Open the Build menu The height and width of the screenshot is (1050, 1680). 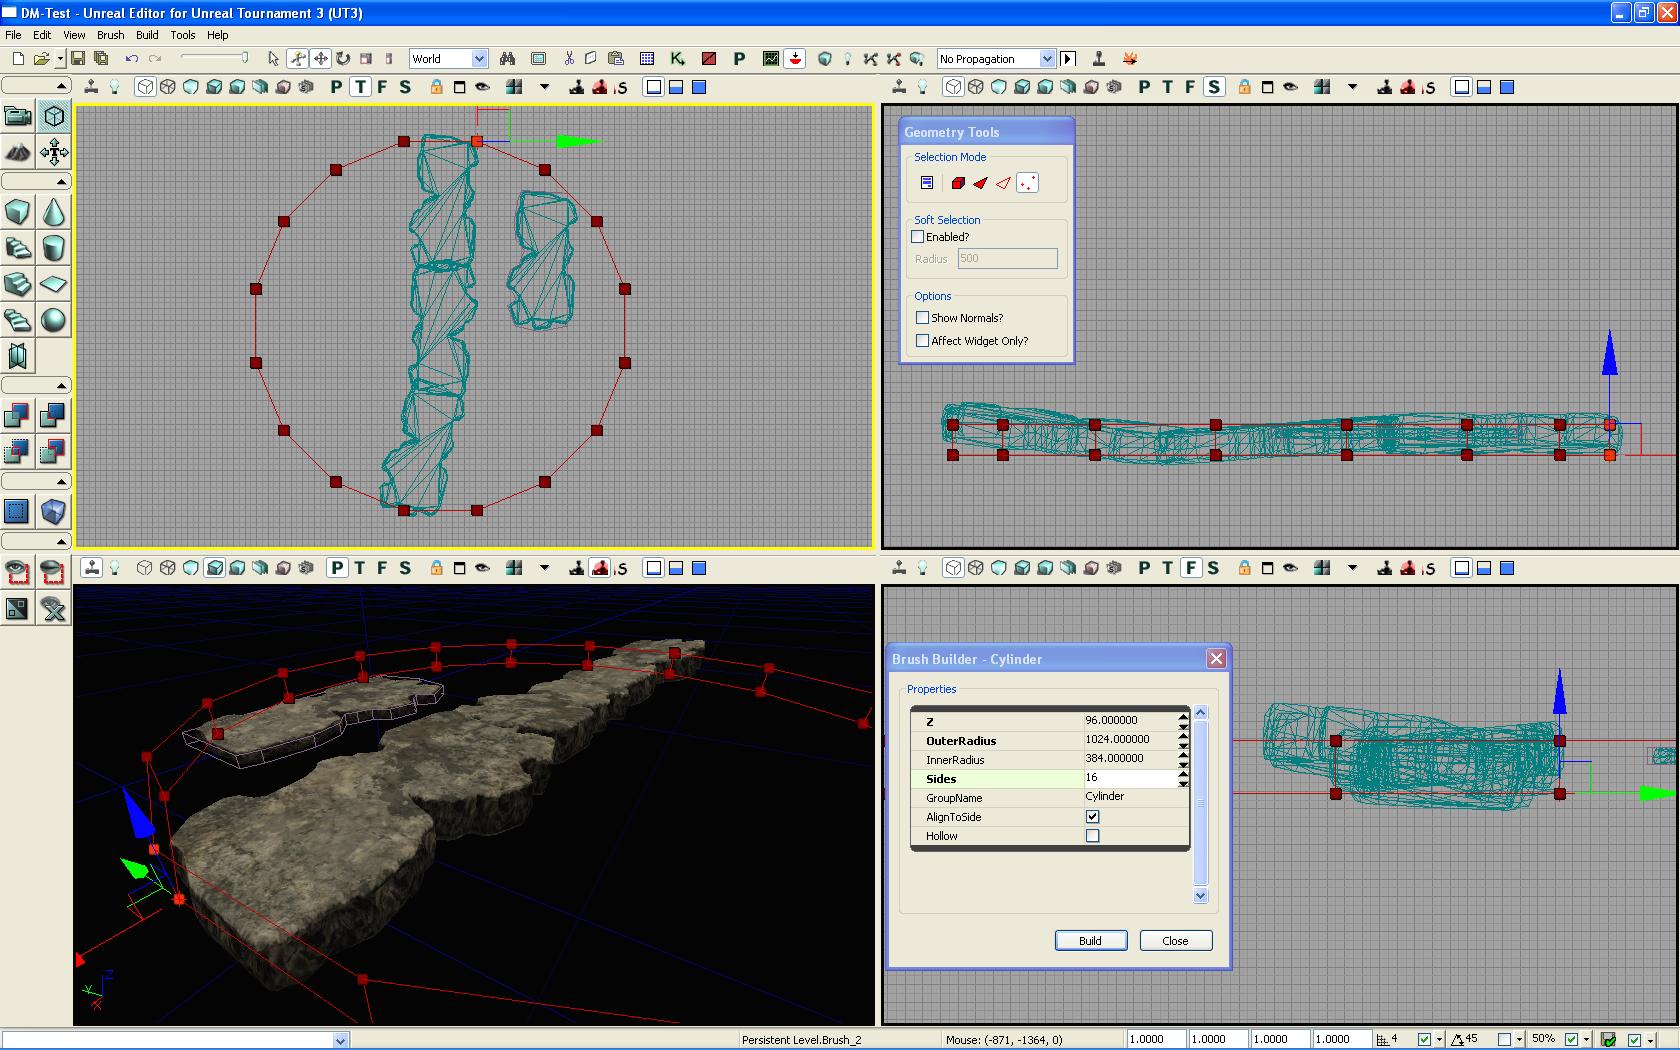click(x=147, y=35)
